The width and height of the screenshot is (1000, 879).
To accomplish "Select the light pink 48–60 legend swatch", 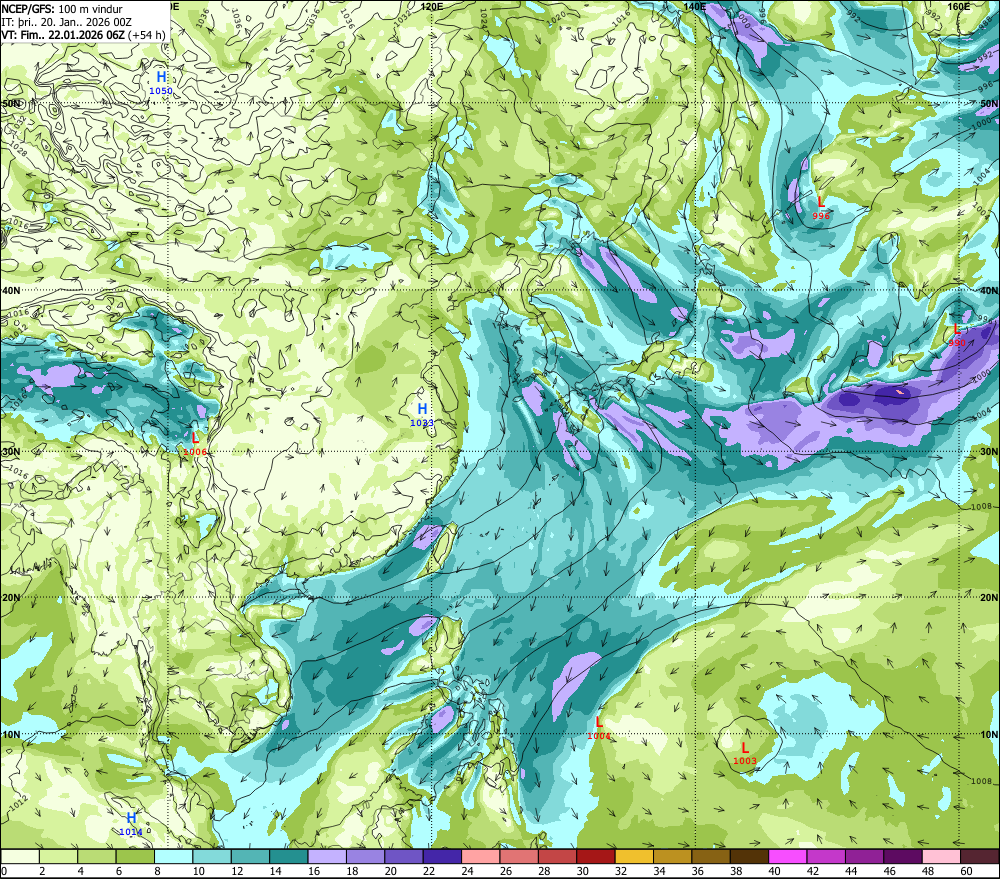I will click(x=941, y=856).
